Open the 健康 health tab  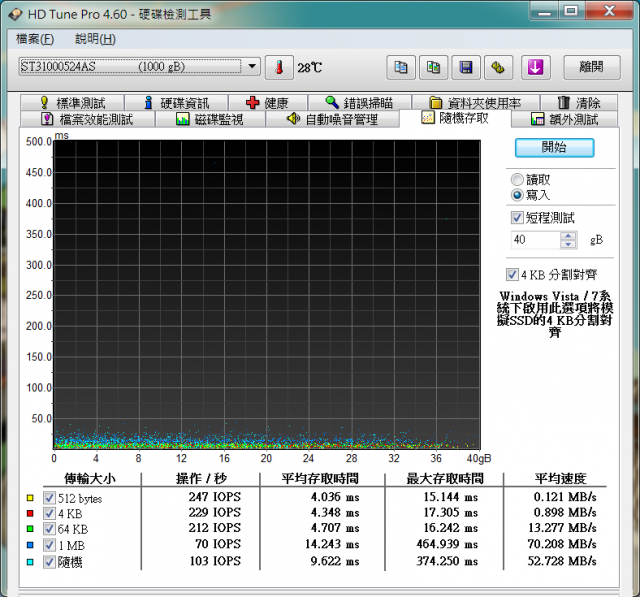point(268,102)
